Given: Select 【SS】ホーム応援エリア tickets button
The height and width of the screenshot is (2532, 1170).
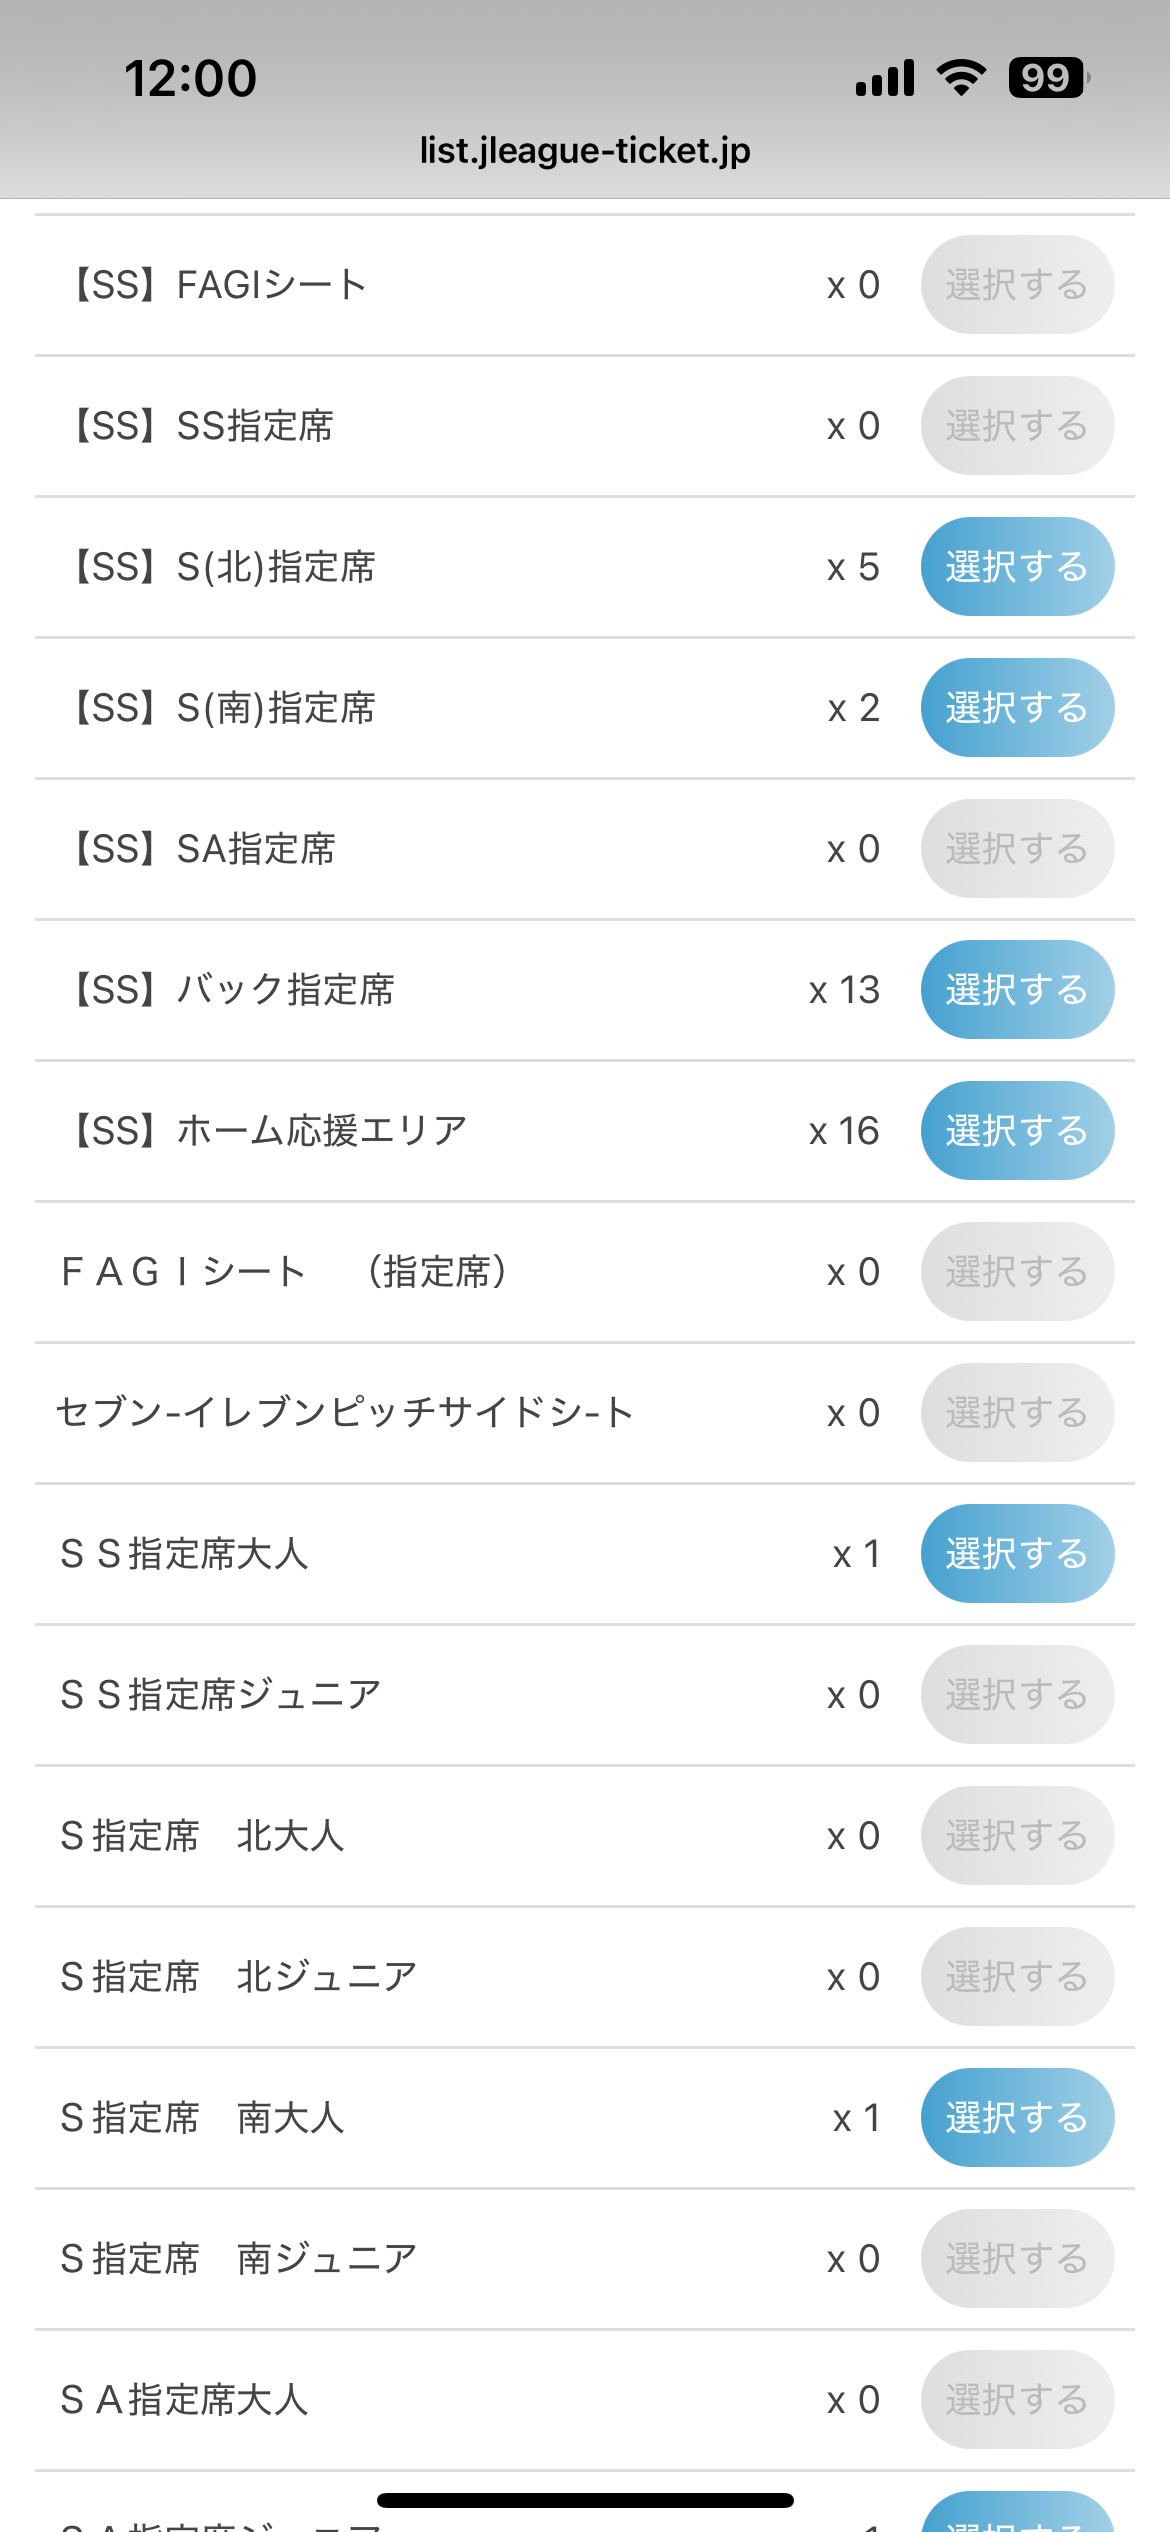Looking at the screenshot, I should (1016, 1131).
